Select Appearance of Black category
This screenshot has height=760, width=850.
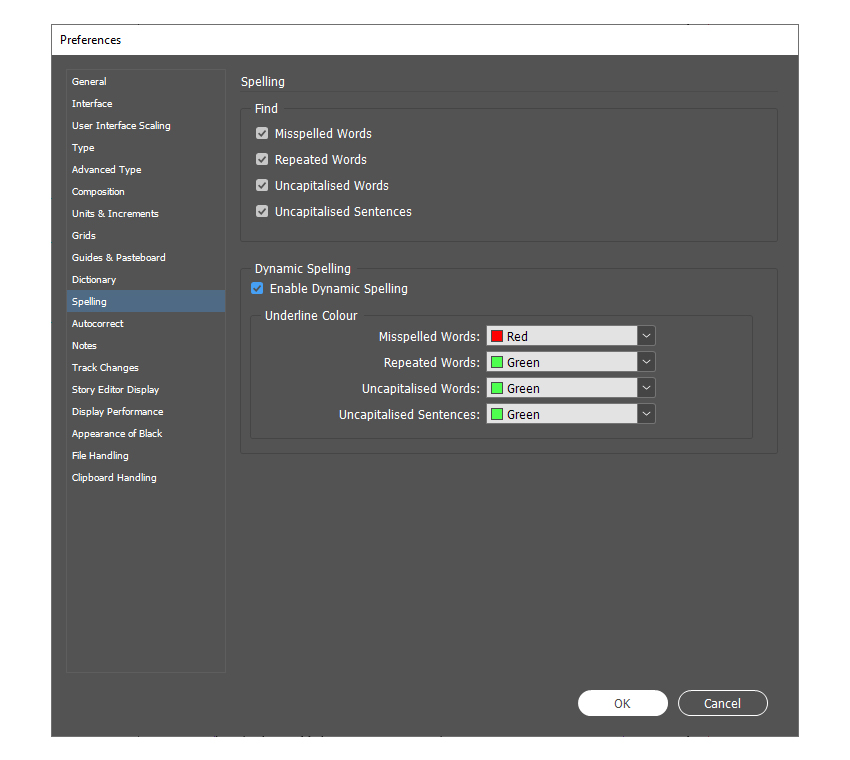[146, 434]
